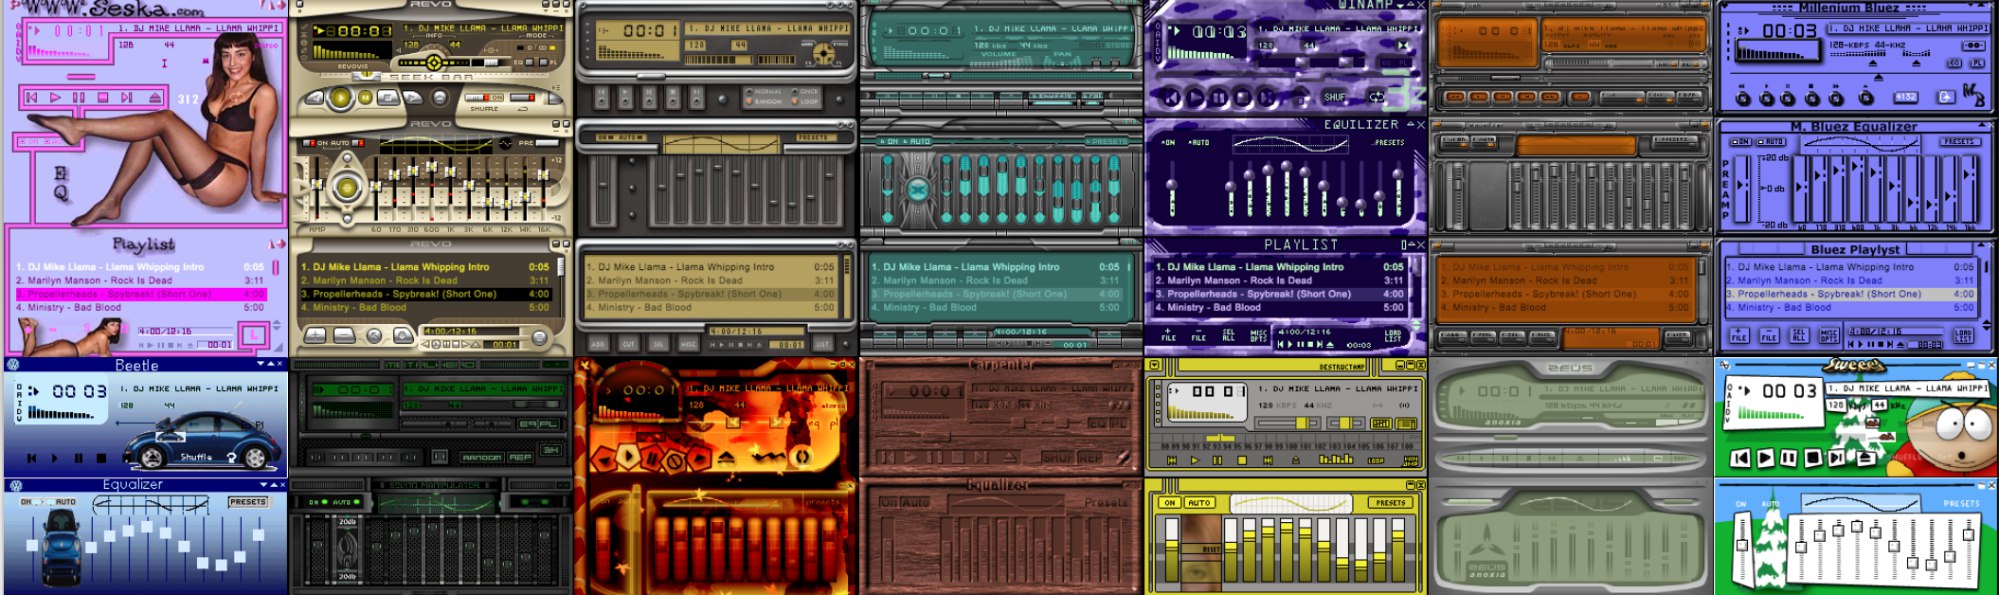Enable ON in M. Bluez Equalizer
This screenshot has height=595, width=1999.
click(x=1741, y=142)
